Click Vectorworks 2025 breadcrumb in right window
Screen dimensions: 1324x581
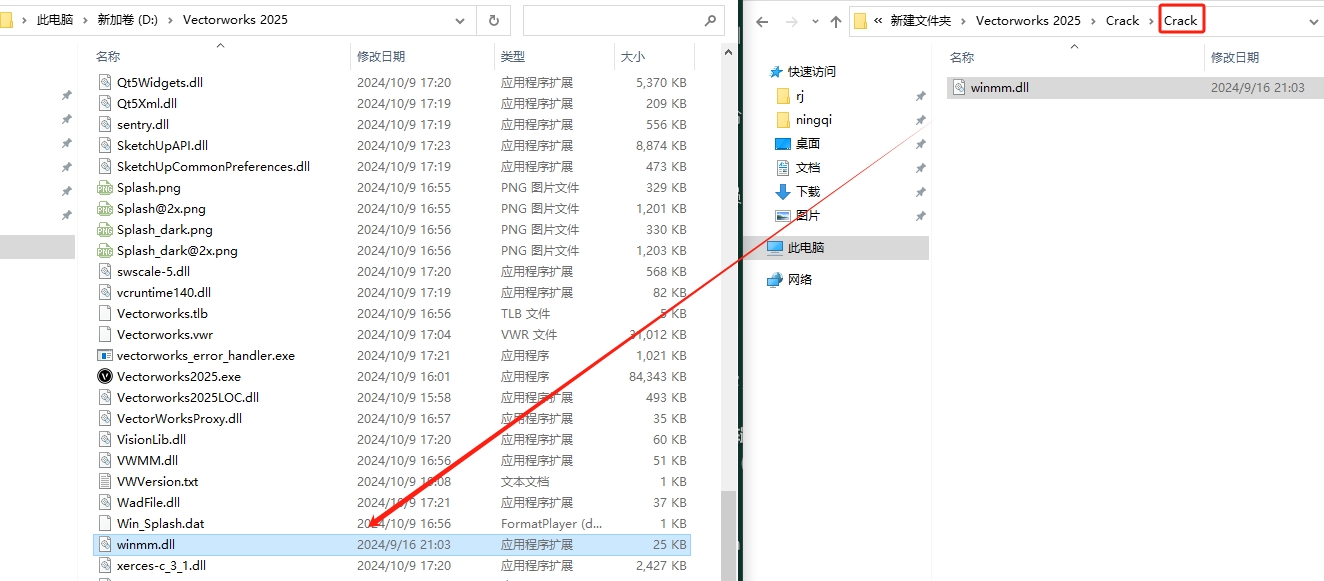(x=1028, y=21)
